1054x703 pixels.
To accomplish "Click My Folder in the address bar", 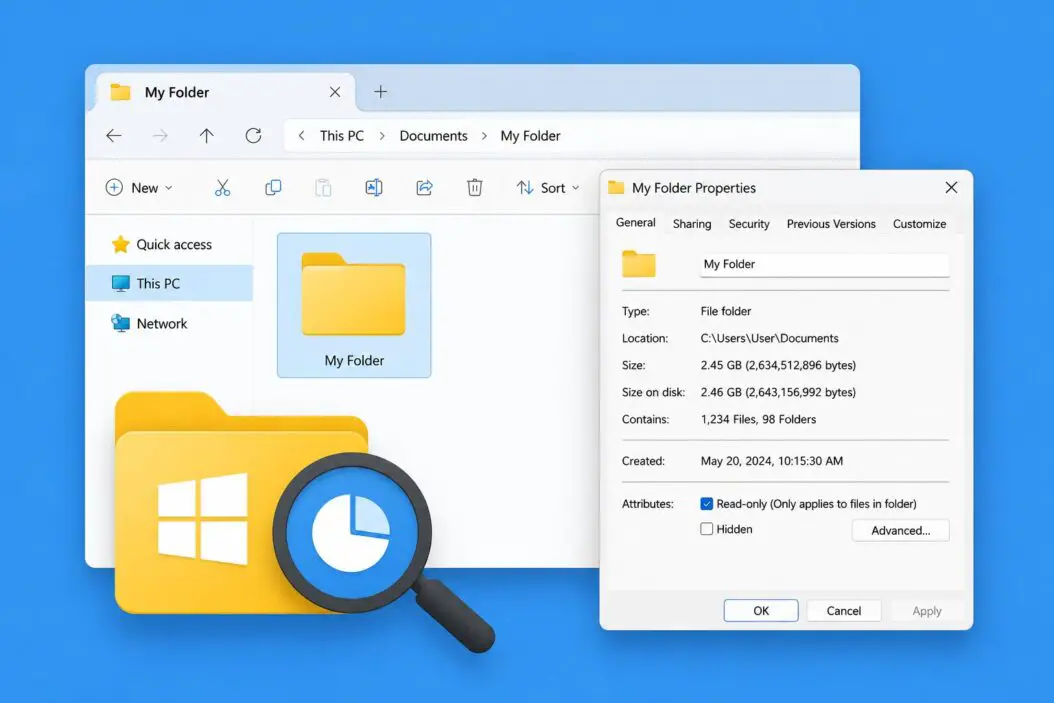I will (530, 136).
